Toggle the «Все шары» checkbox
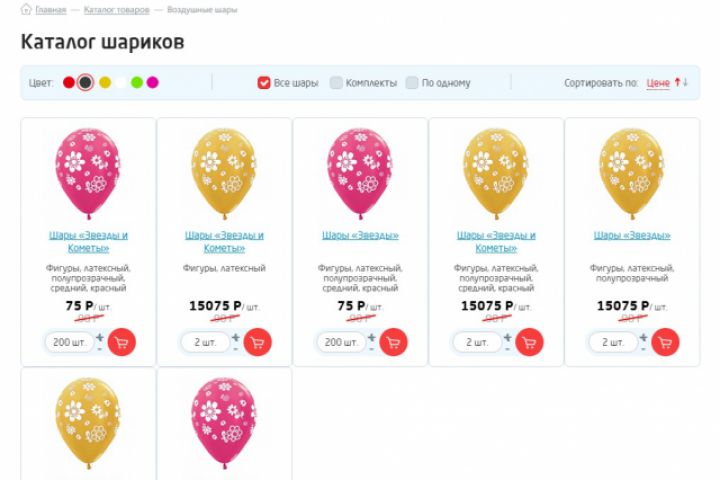This screenshot has width=720, height=480. [264, 83]
